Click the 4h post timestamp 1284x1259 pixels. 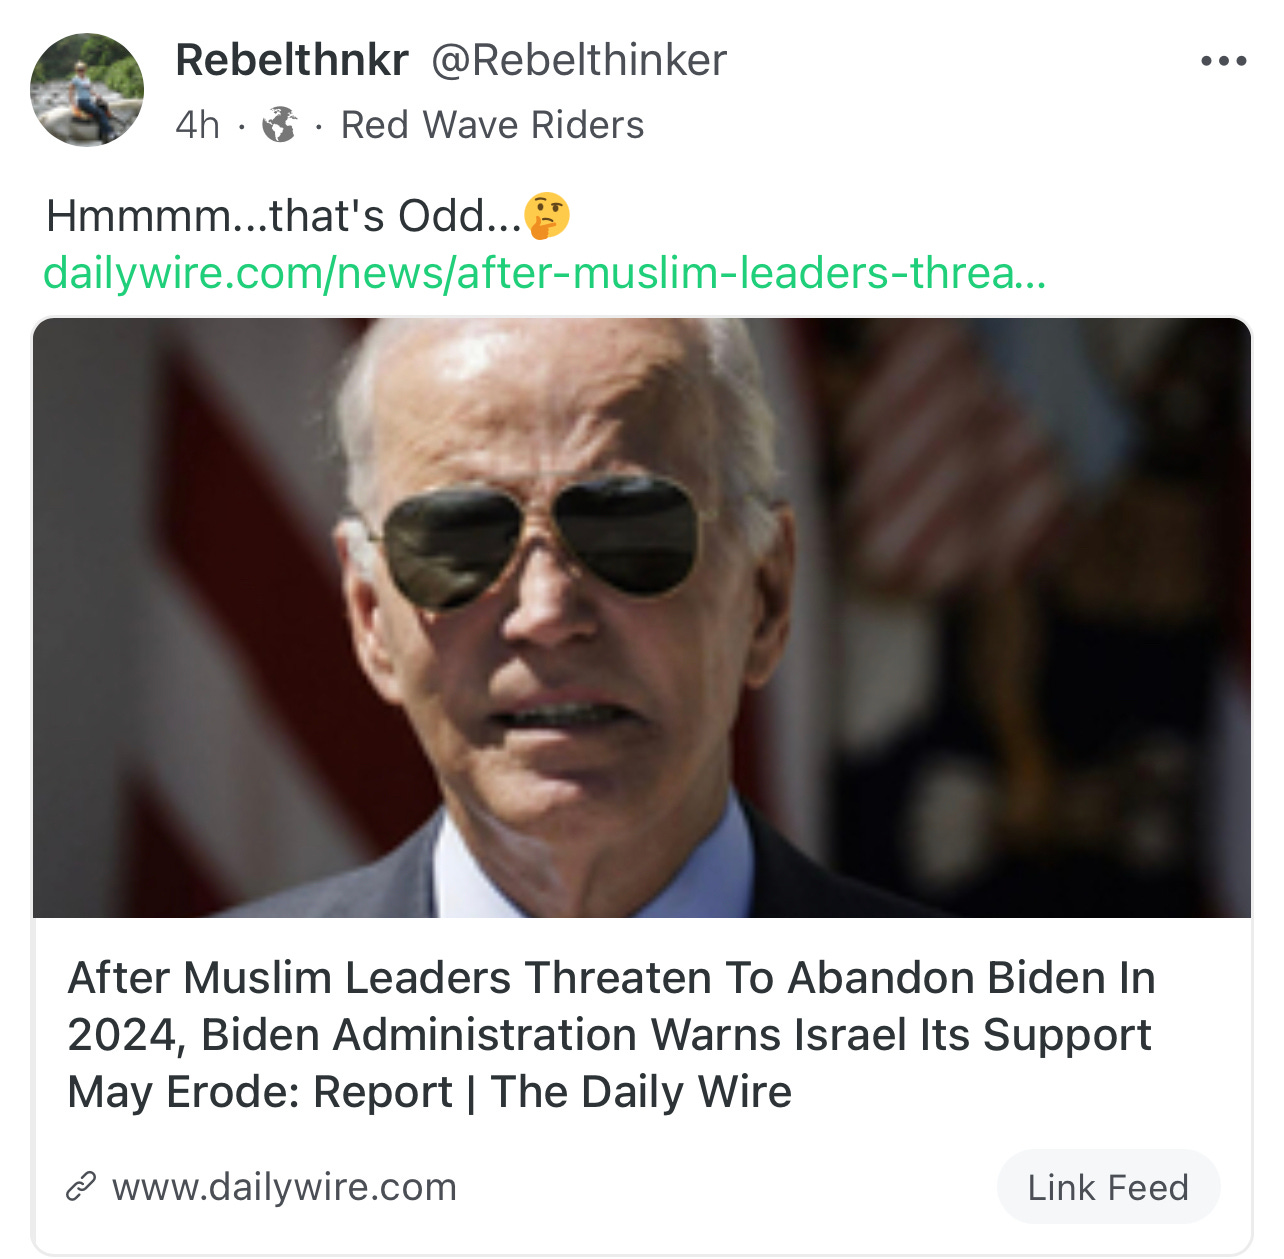[x=197, y=125]
